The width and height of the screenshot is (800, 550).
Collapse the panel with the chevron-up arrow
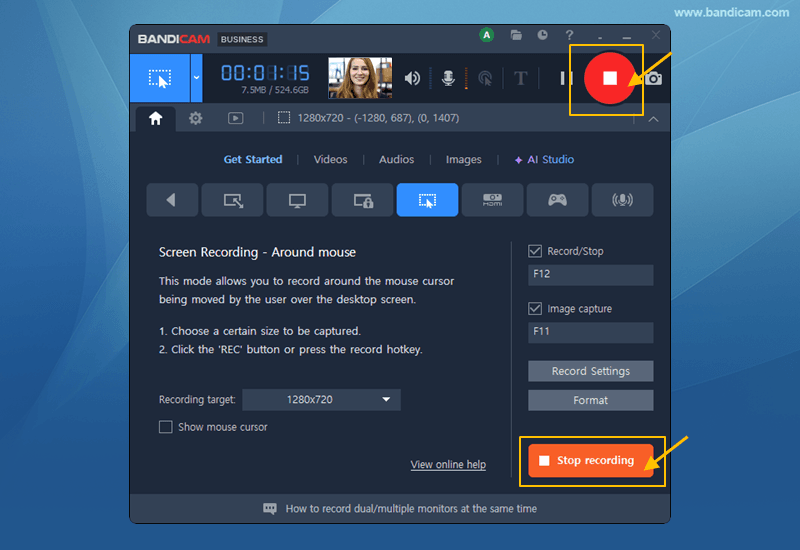[x=653, y=119]
